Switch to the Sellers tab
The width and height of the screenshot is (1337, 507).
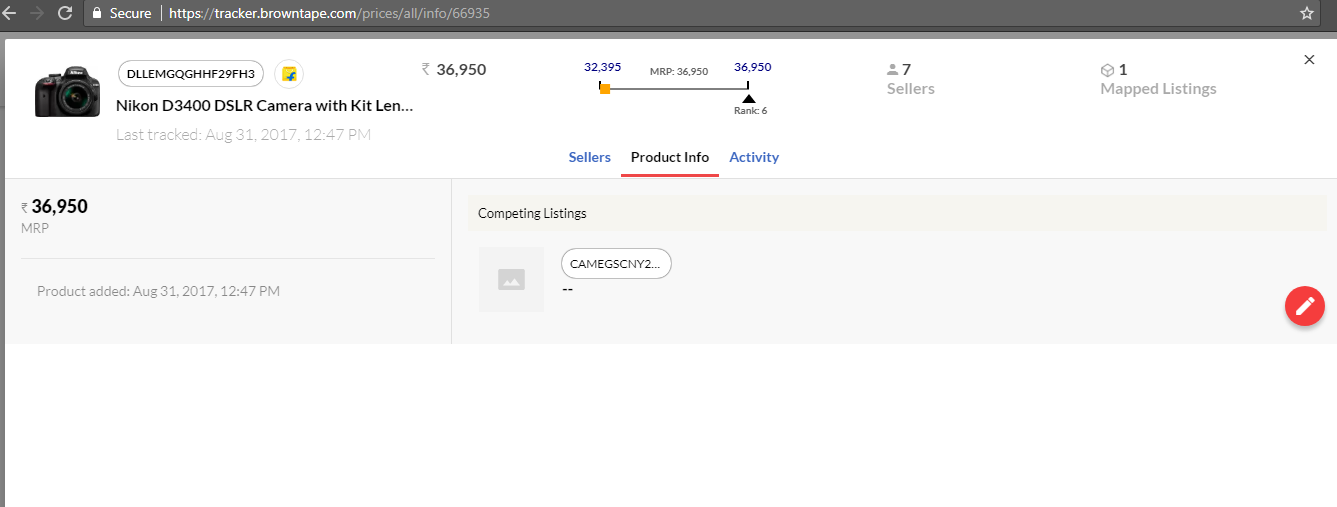click(590, 157)
